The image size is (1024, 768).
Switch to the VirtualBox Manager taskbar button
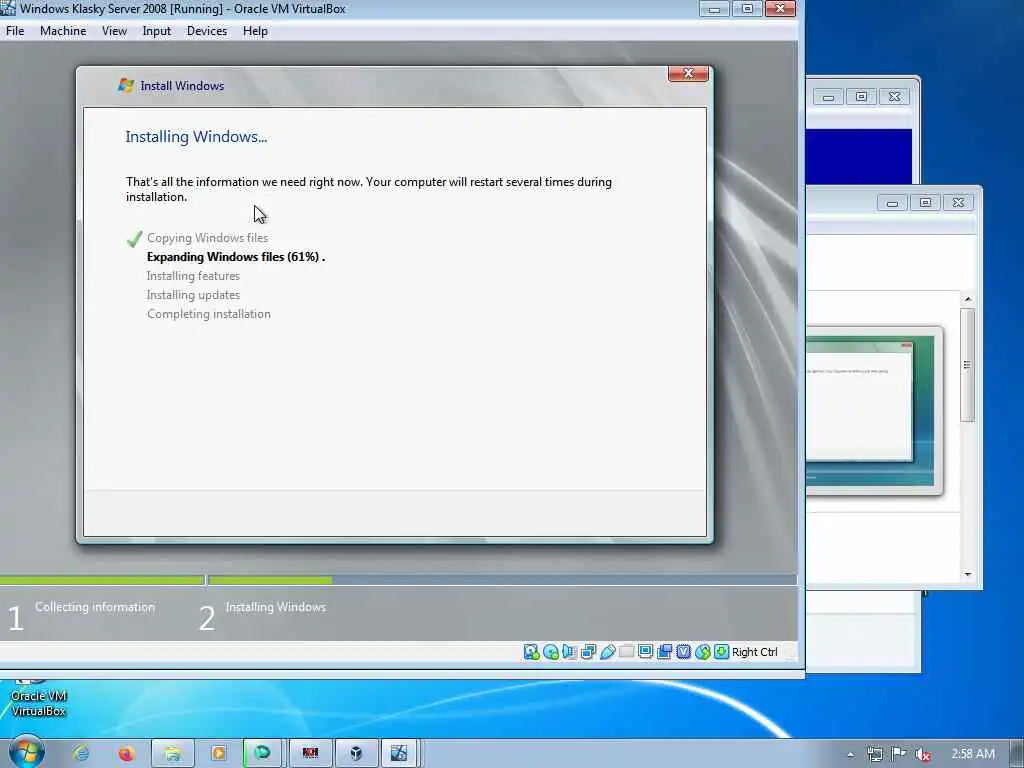(356, 753)
